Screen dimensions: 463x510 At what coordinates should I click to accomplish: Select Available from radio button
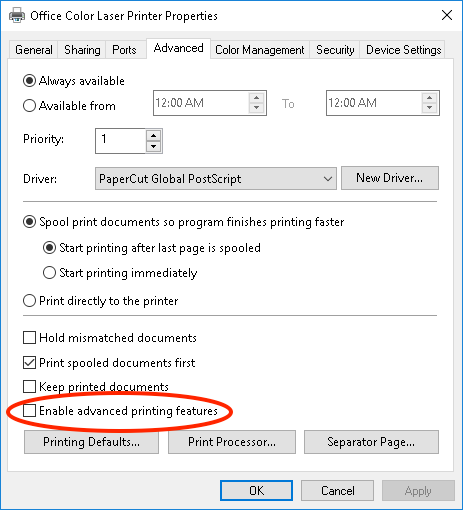click(29, 106)
